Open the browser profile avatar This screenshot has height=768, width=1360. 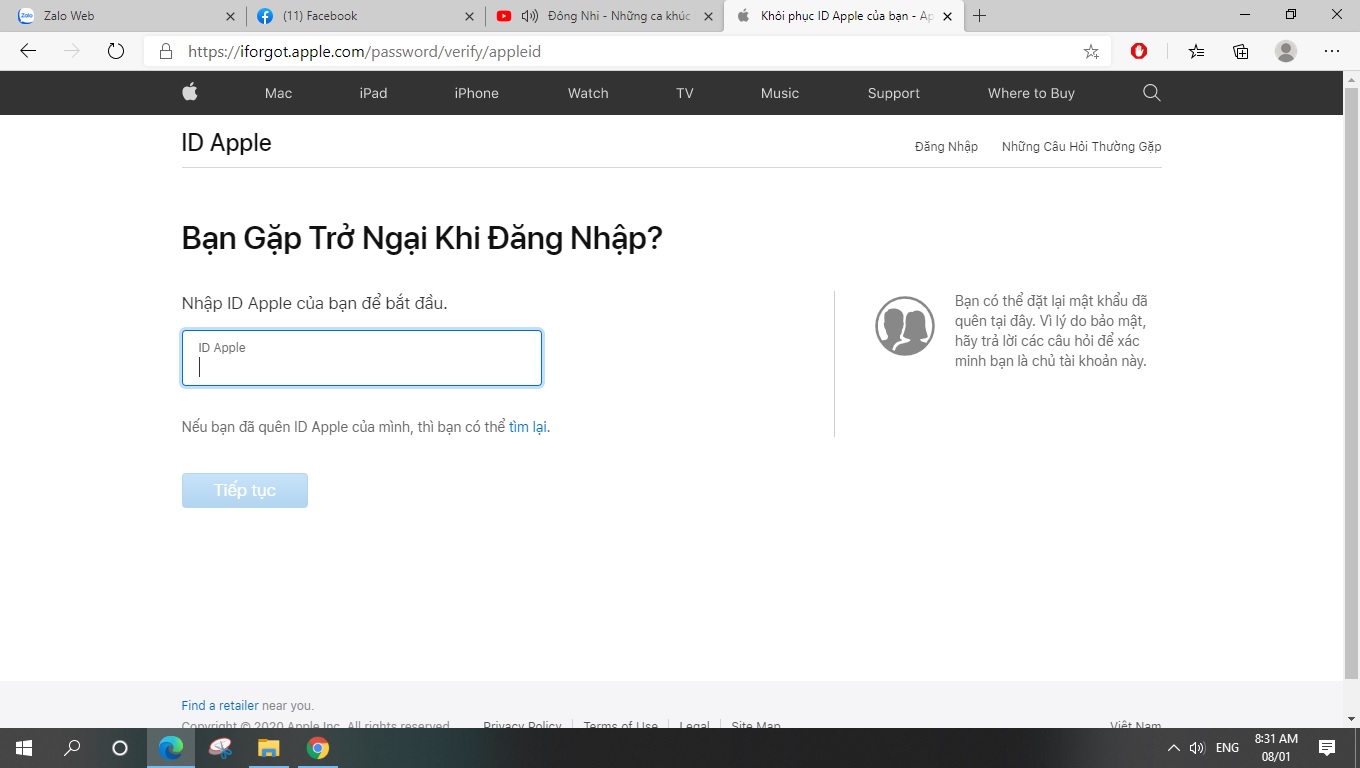click(1286, 51)
